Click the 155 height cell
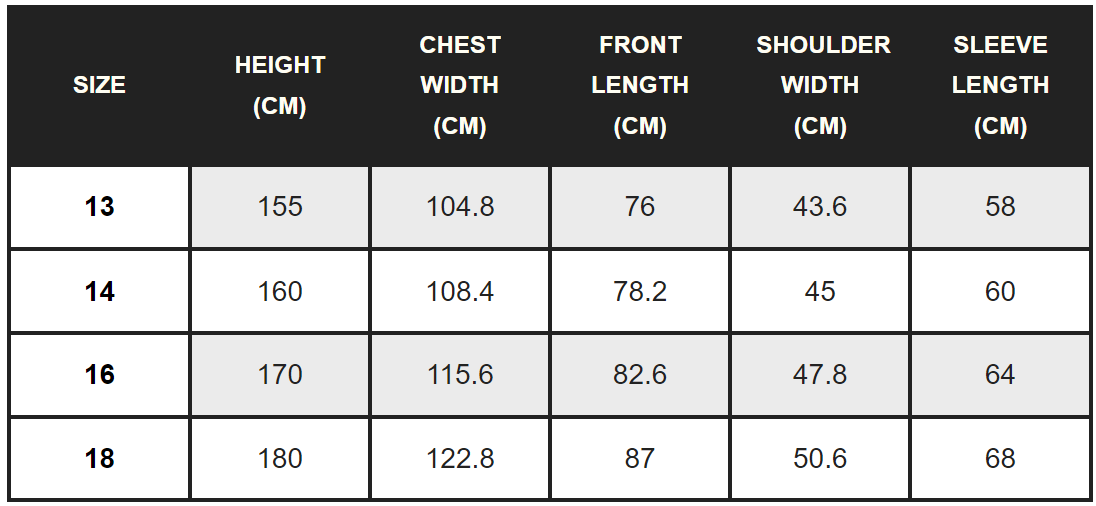 pos(280,207)
